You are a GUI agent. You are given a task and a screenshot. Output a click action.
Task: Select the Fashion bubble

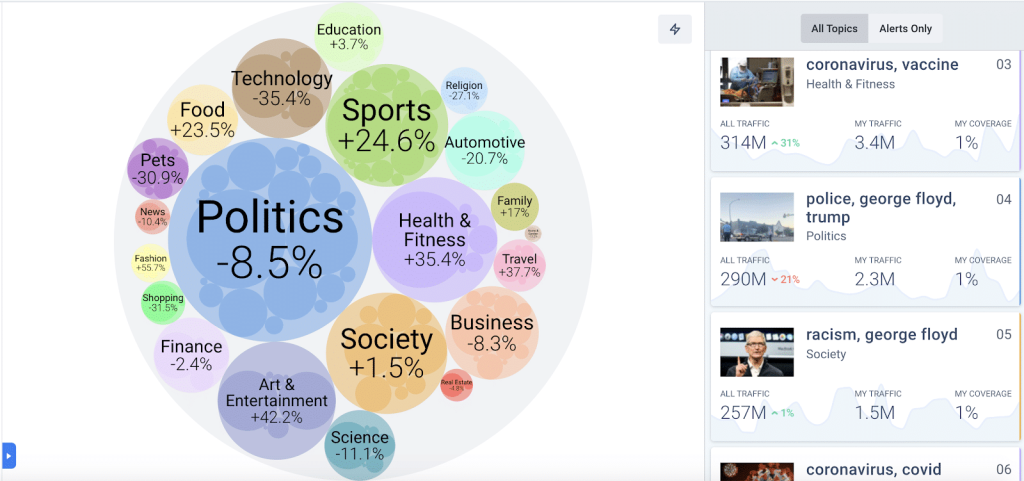(151, 263)
